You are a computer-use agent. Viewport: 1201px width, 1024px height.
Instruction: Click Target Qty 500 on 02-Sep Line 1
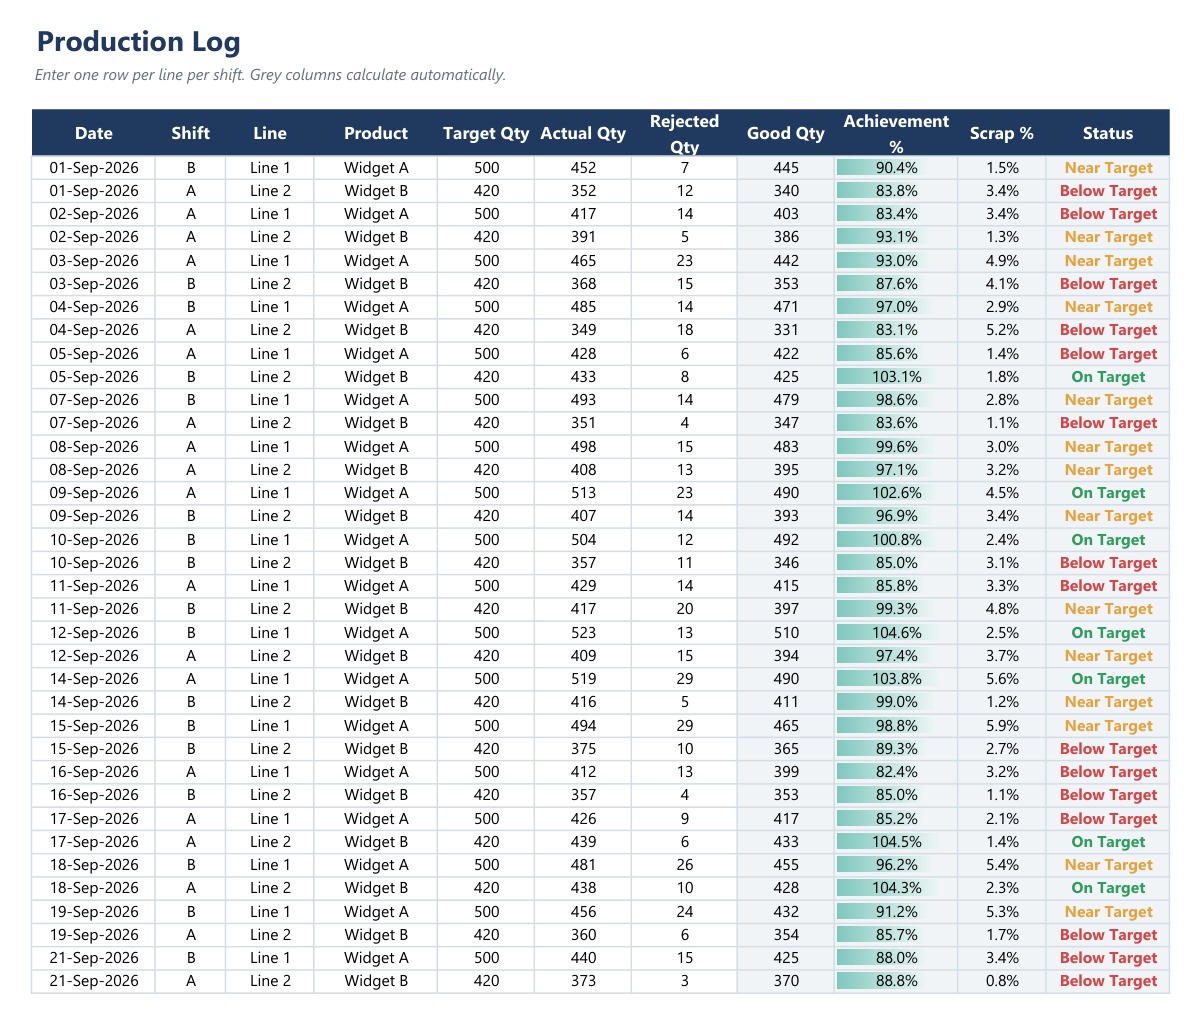pos(486,214)
